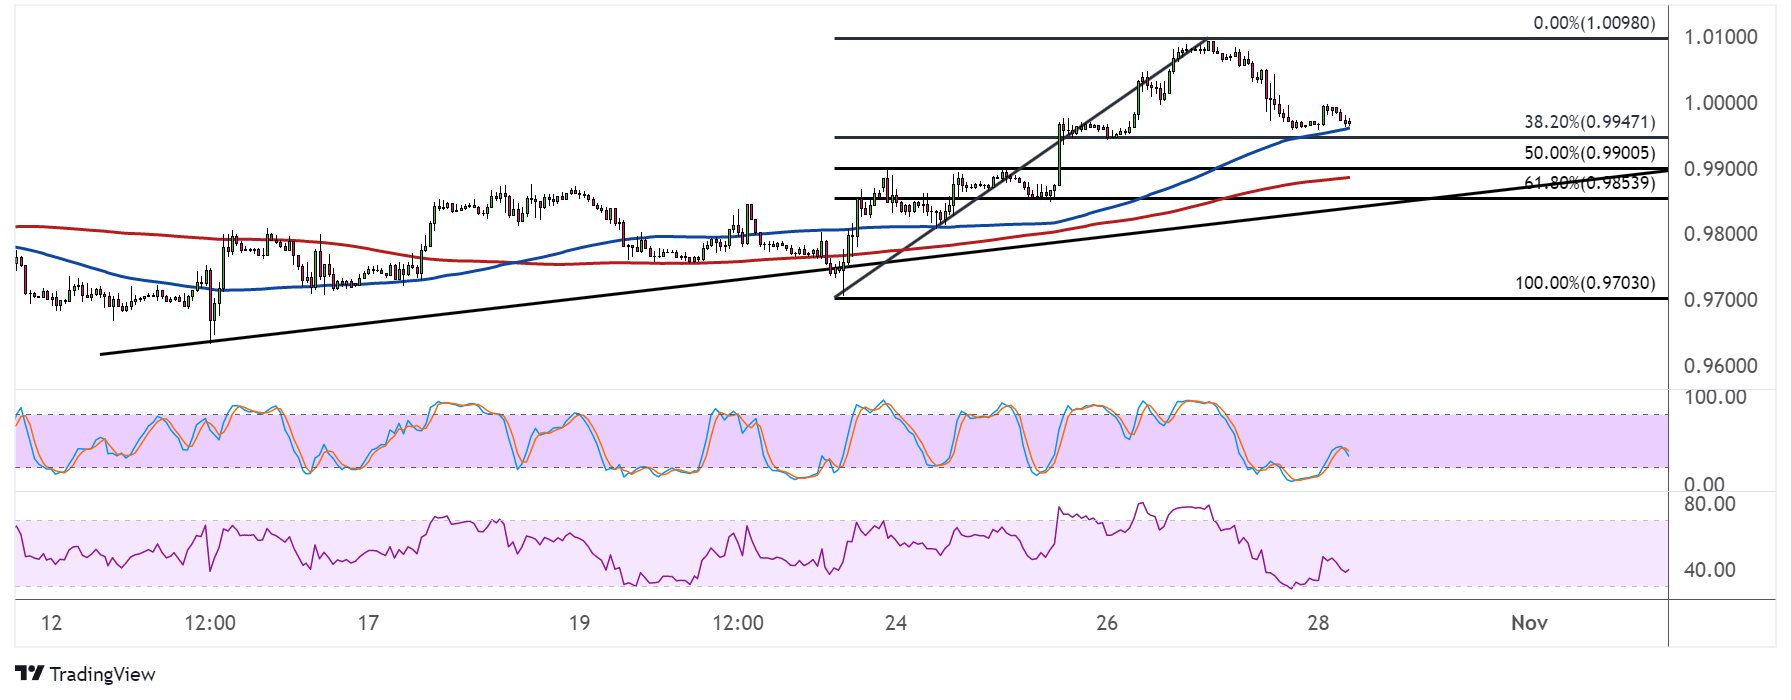Click the Nov label on time axis

coord(1529,623)
